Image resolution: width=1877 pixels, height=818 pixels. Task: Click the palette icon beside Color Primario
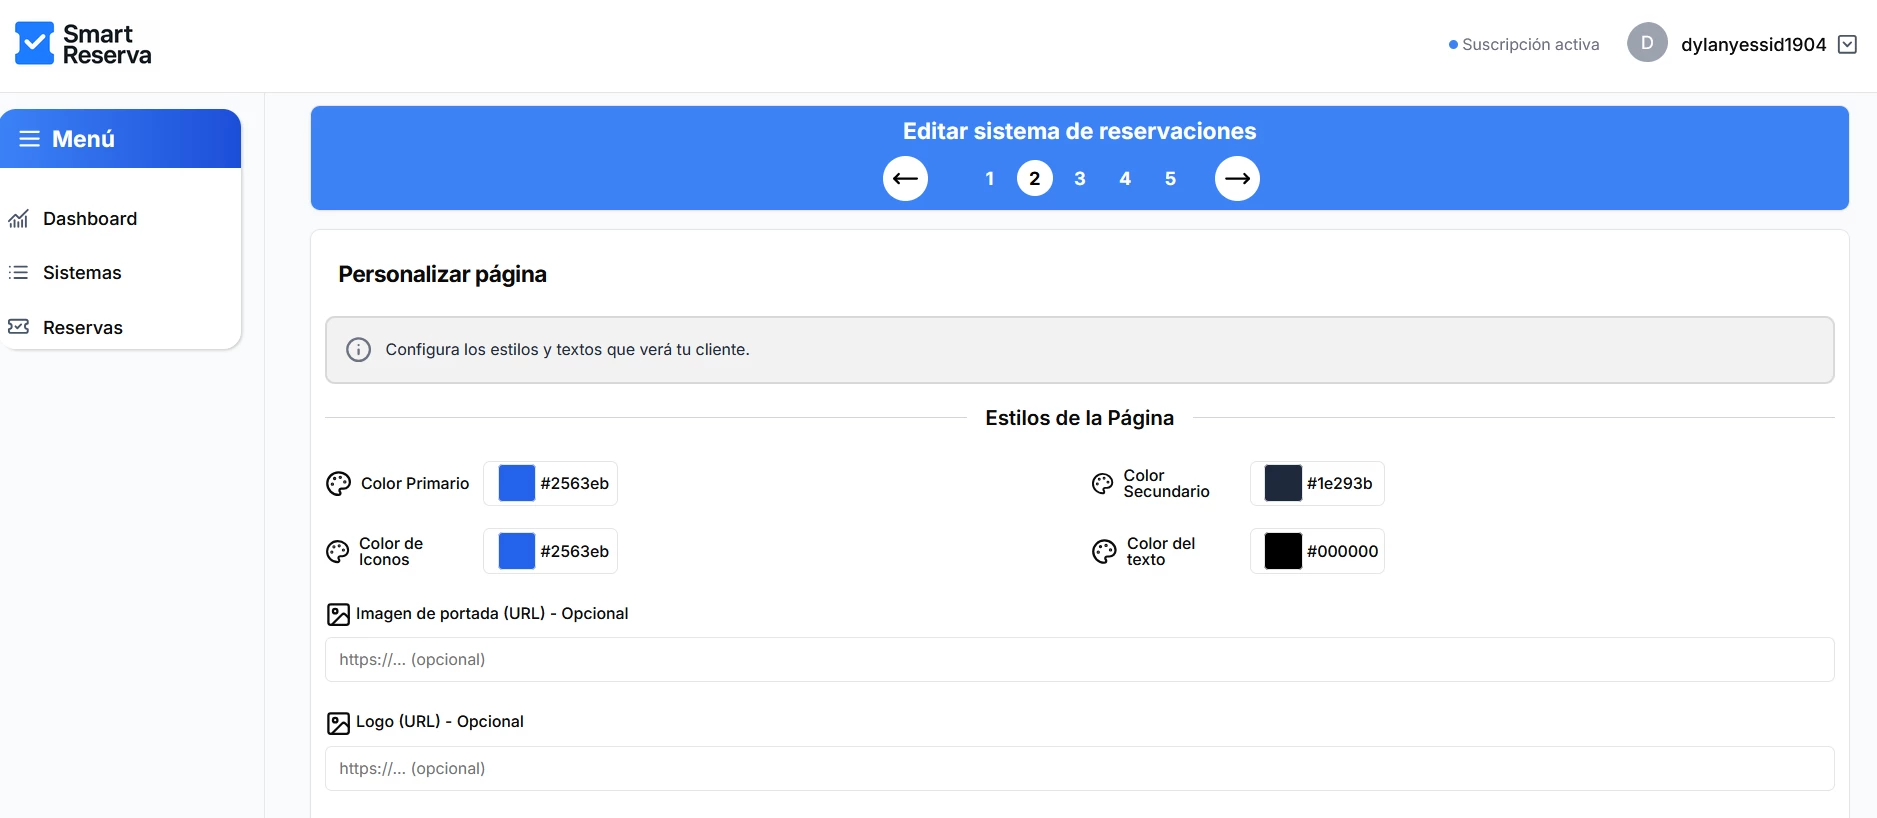(x=339, y=484)
